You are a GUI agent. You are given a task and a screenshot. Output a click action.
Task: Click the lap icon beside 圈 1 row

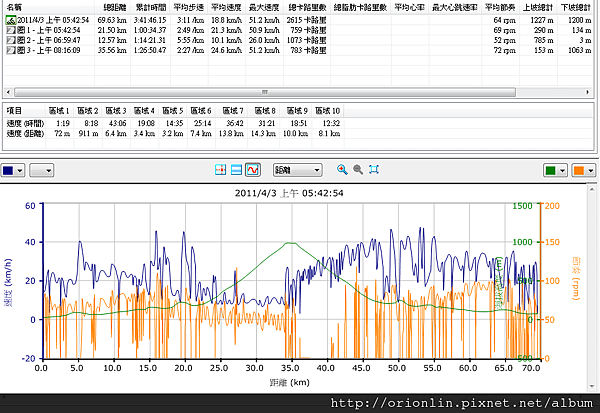[11, 30]
